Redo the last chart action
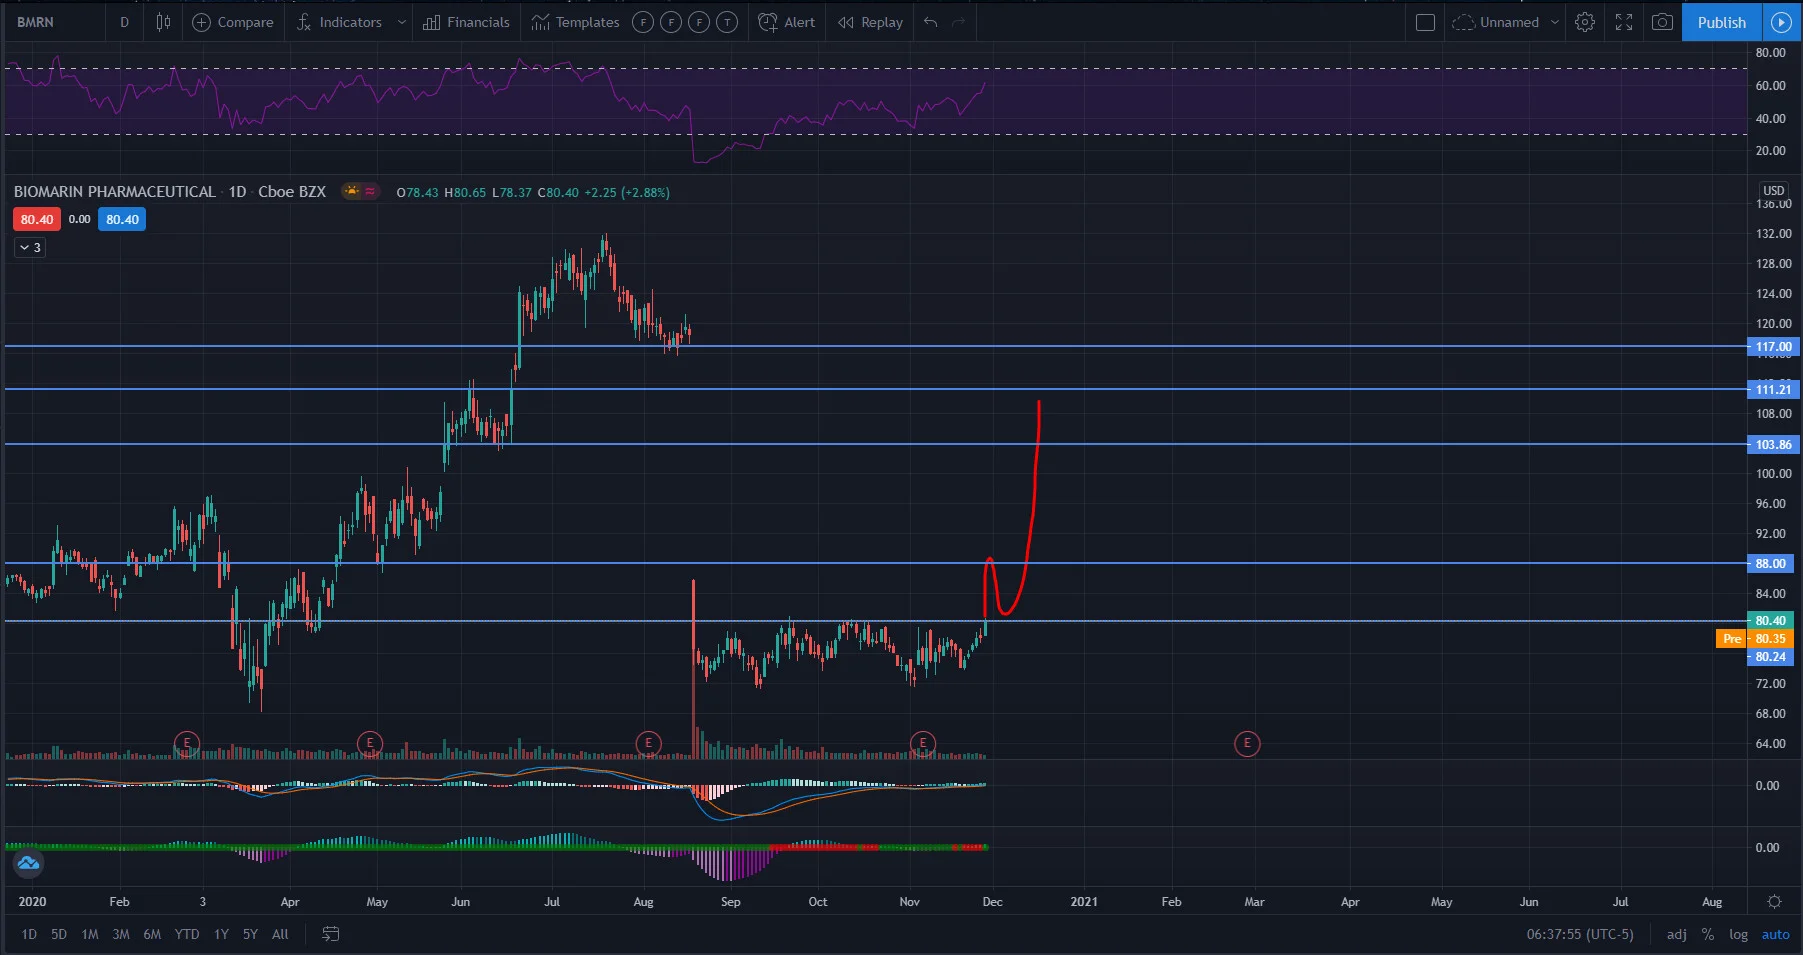 coord(959,22)
